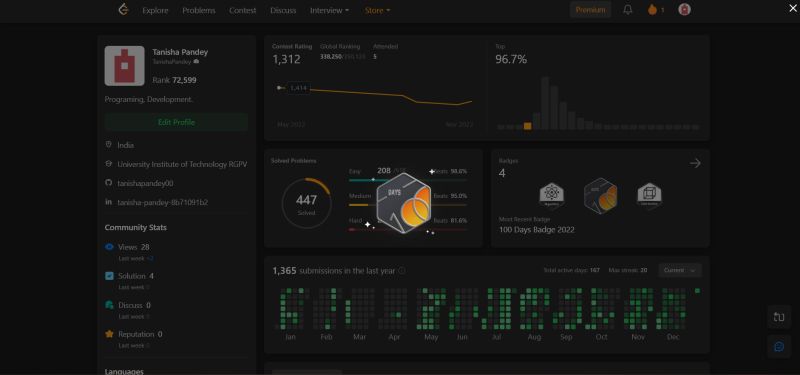Click the arrow to view all badges
The image size is (800, 375).
point(695,163)
